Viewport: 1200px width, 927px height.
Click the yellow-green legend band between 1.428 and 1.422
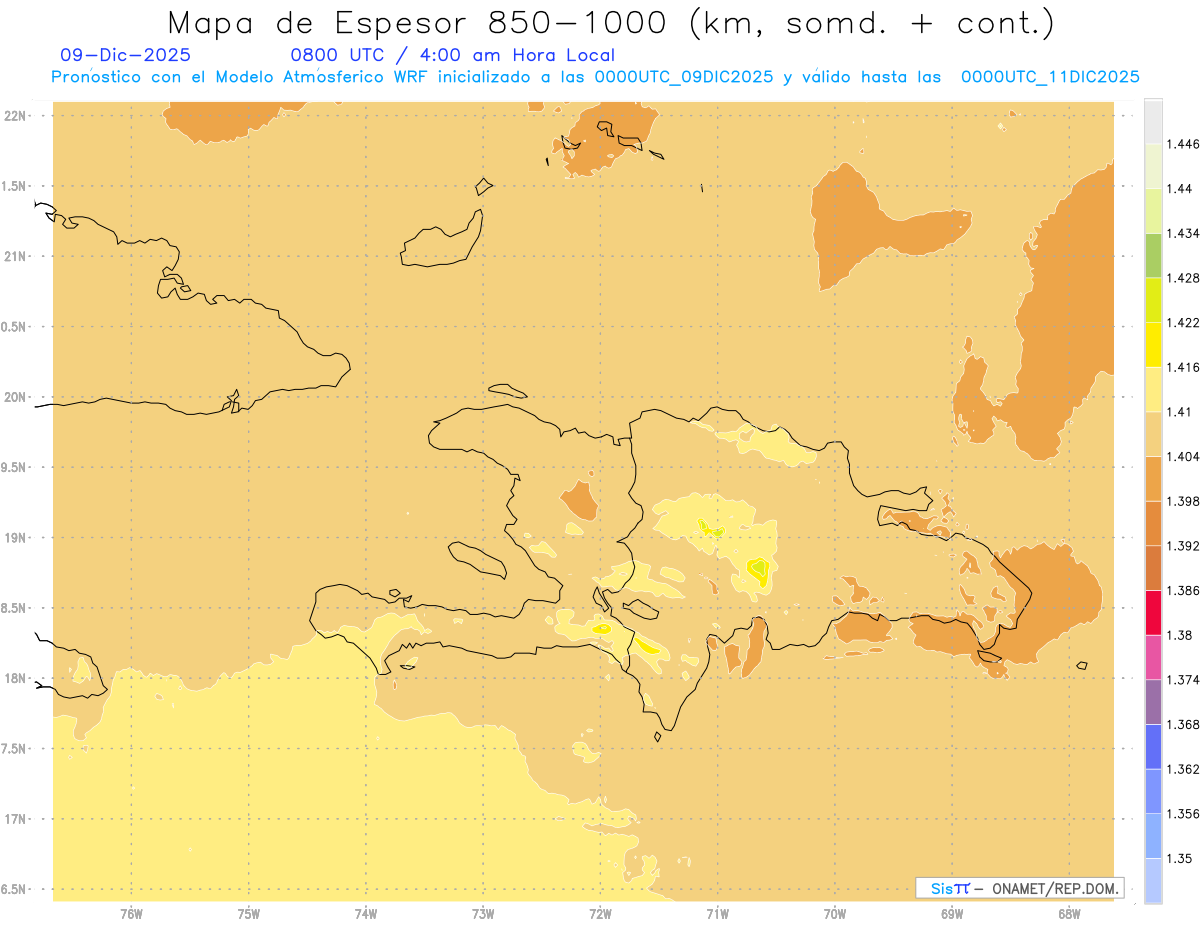[x=1153, y=300]
